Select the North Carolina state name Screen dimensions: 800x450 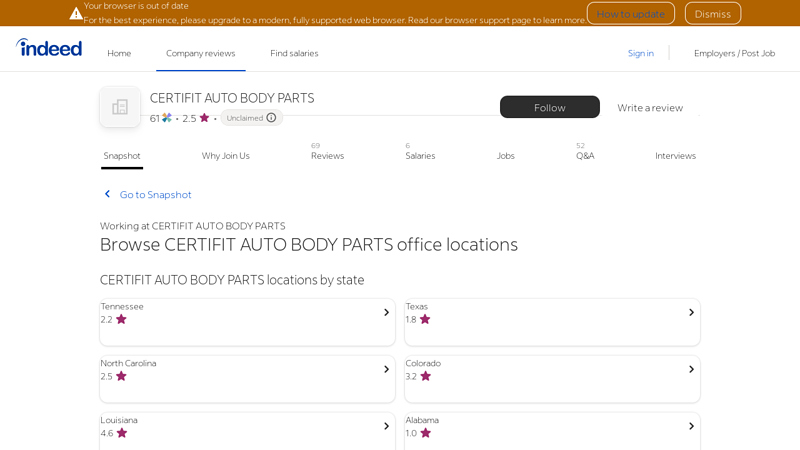coord(128,363)
